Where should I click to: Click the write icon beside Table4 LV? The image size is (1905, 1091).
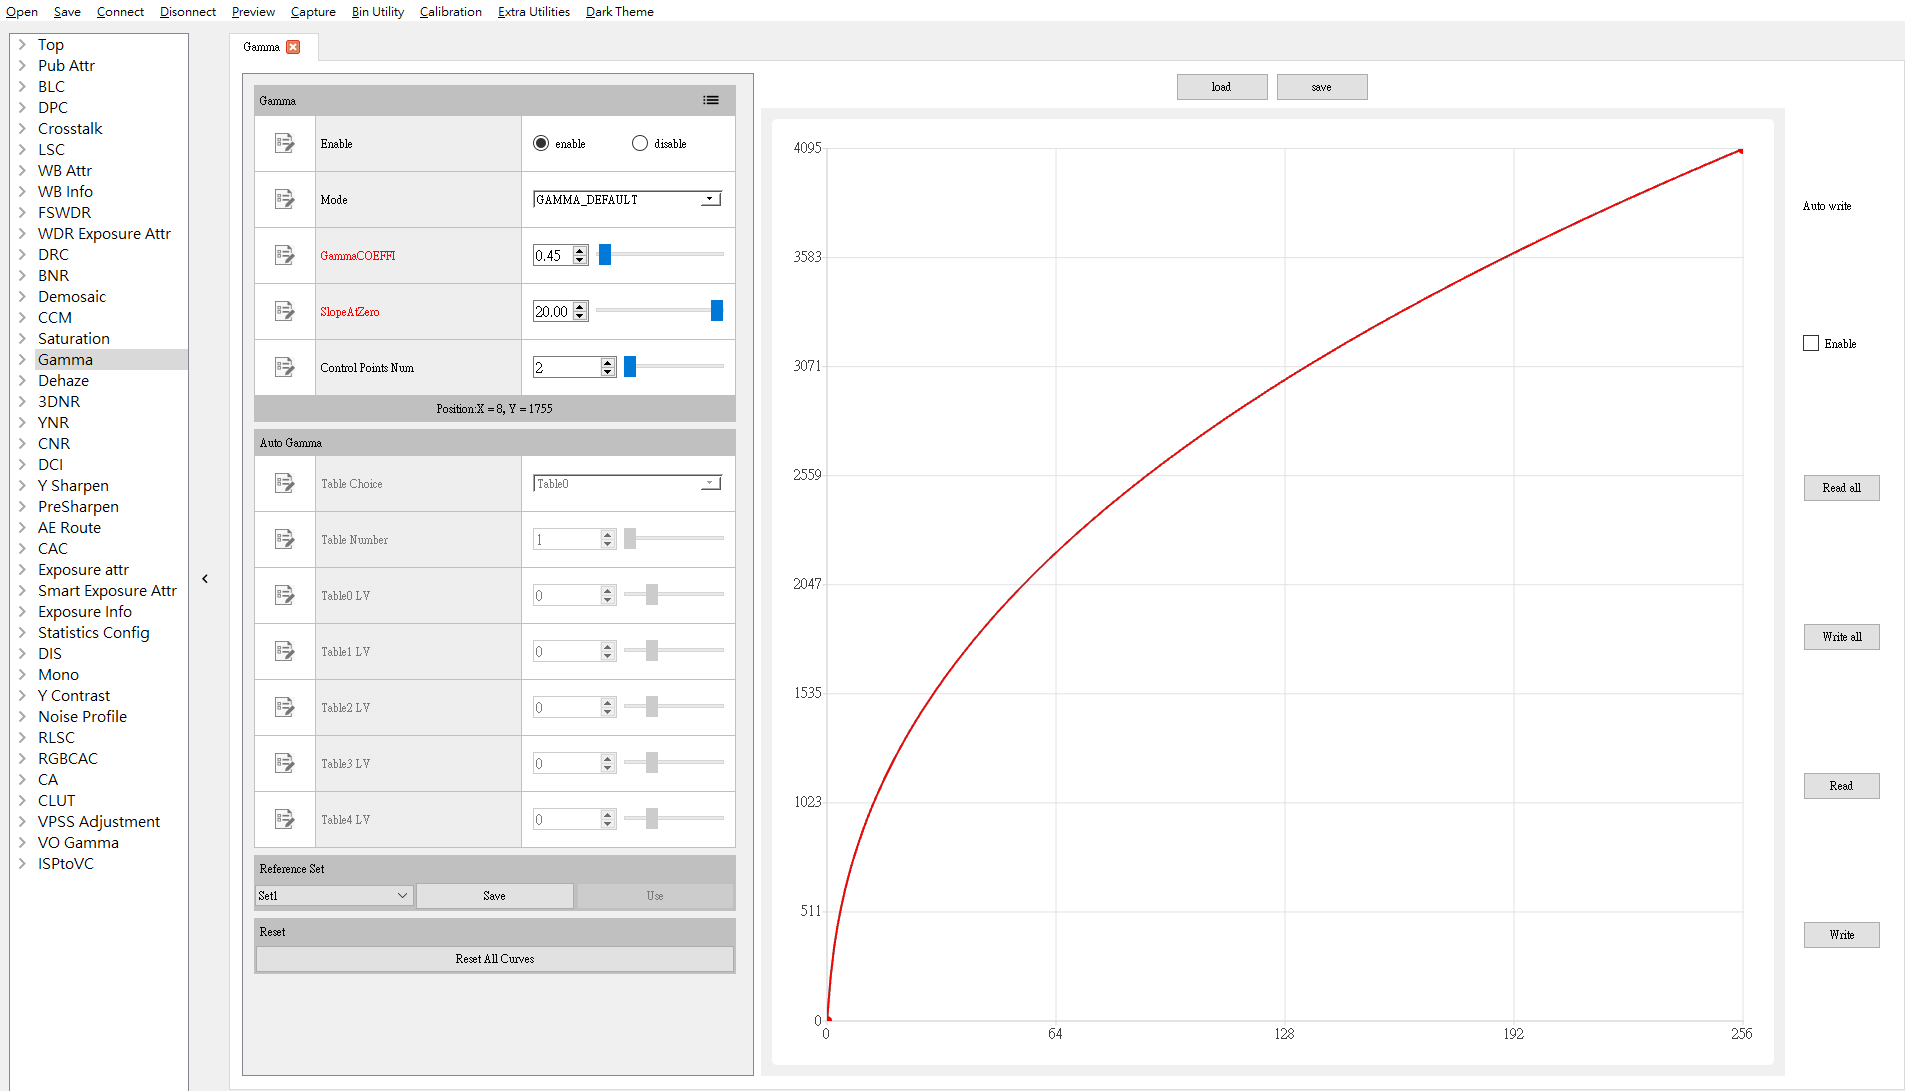point(285,820)
